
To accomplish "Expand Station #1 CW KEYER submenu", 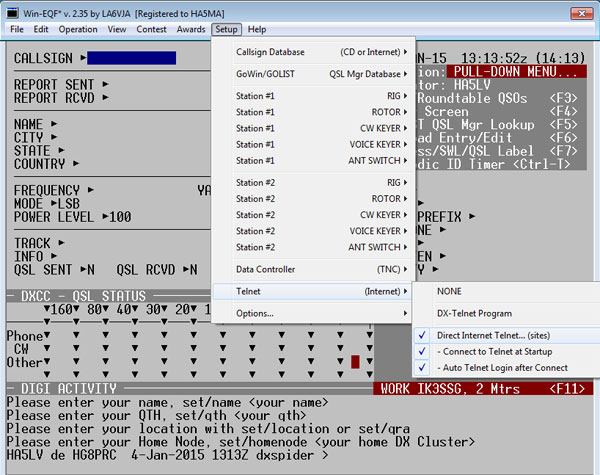I will click(313, 128).
